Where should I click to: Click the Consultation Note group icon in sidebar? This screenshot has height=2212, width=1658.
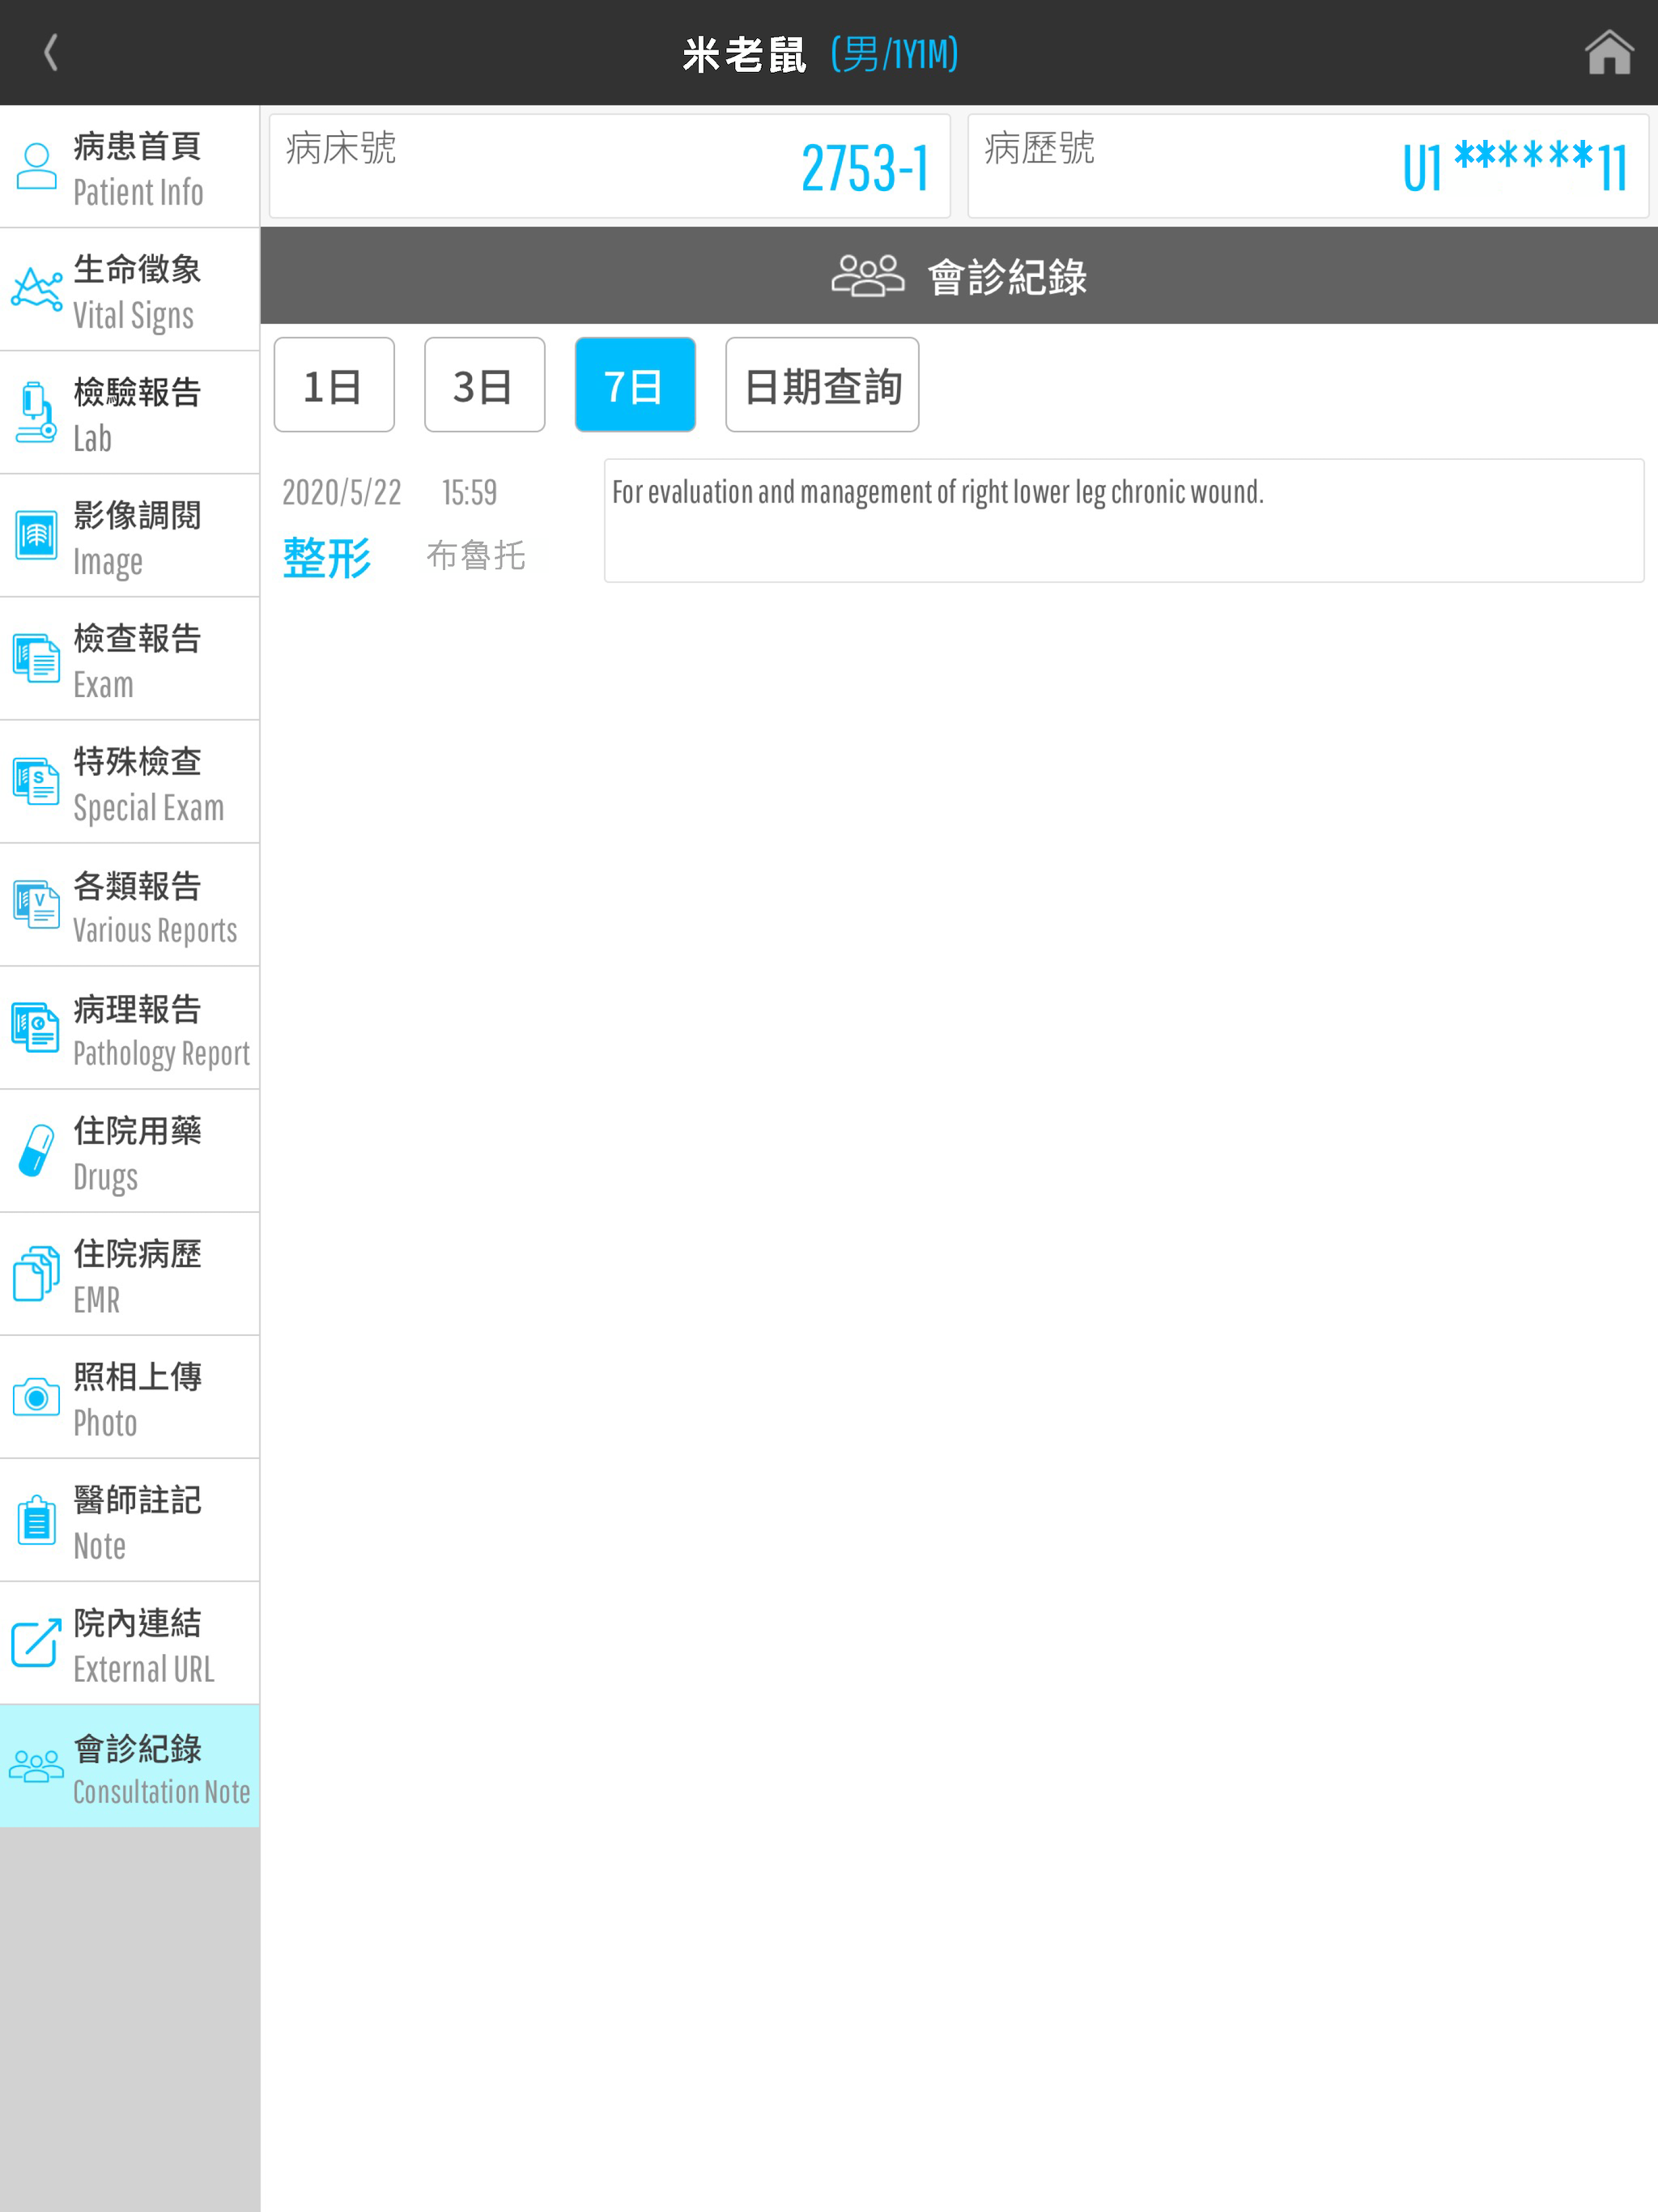pos(37,1766)
